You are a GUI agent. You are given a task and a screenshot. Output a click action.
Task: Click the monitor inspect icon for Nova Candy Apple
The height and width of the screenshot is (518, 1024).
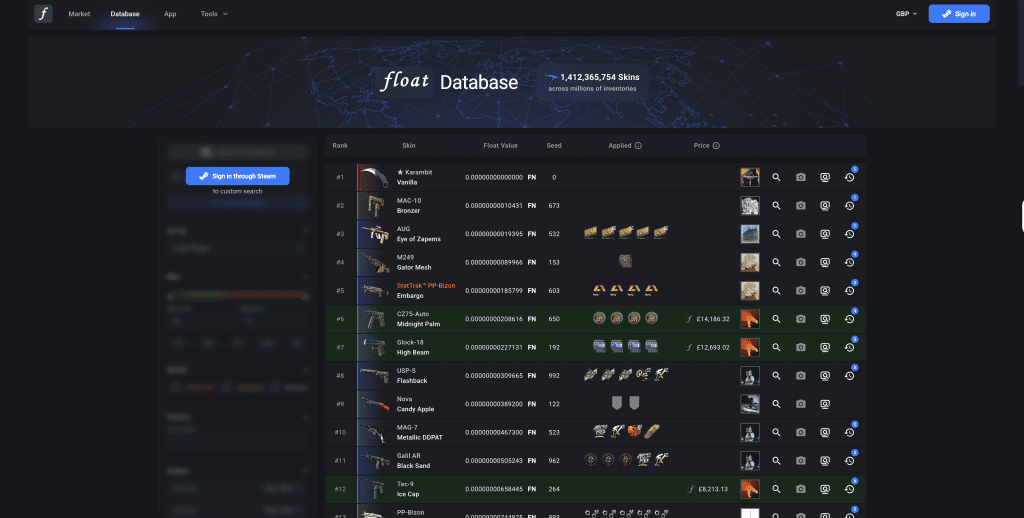click(x=825, y=404)
